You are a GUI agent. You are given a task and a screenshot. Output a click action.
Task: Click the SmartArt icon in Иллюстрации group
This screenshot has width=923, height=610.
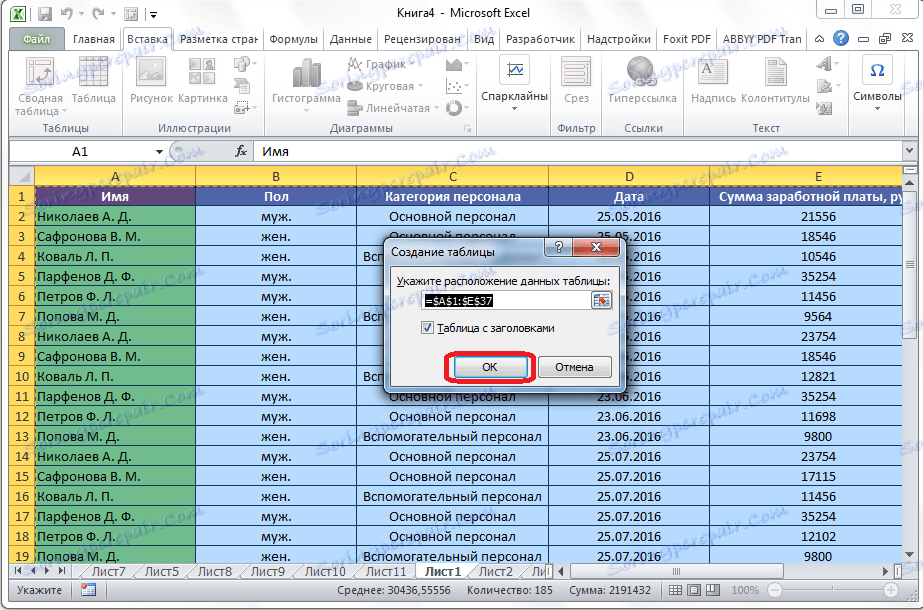tap(242, 87)
